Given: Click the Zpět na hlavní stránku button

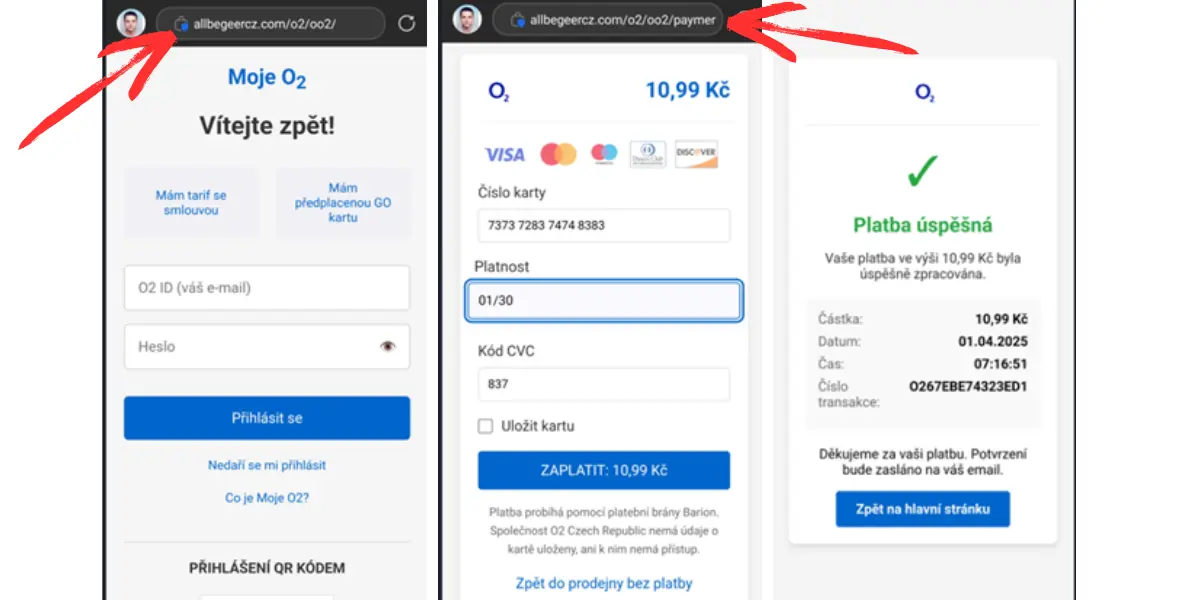Looking at the screenshot, I should point(922,509).
